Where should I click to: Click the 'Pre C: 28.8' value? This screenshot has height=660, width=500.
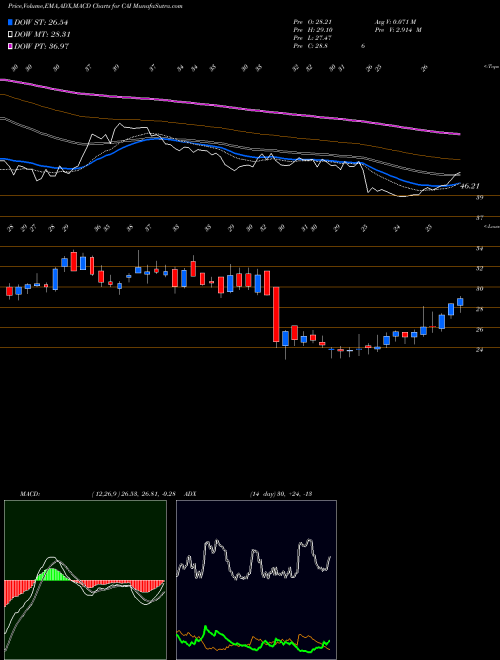[311, 46]
